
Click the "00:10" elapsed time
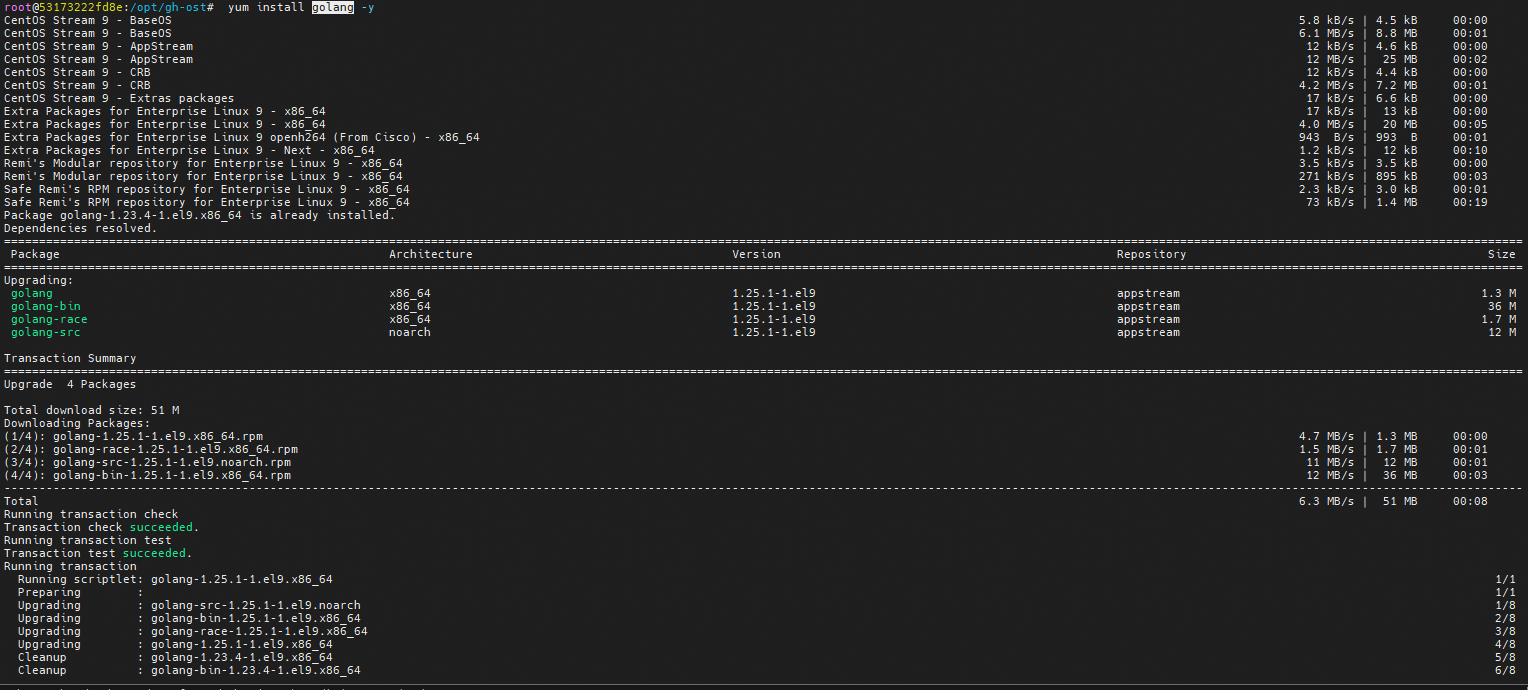[1470, 150]
